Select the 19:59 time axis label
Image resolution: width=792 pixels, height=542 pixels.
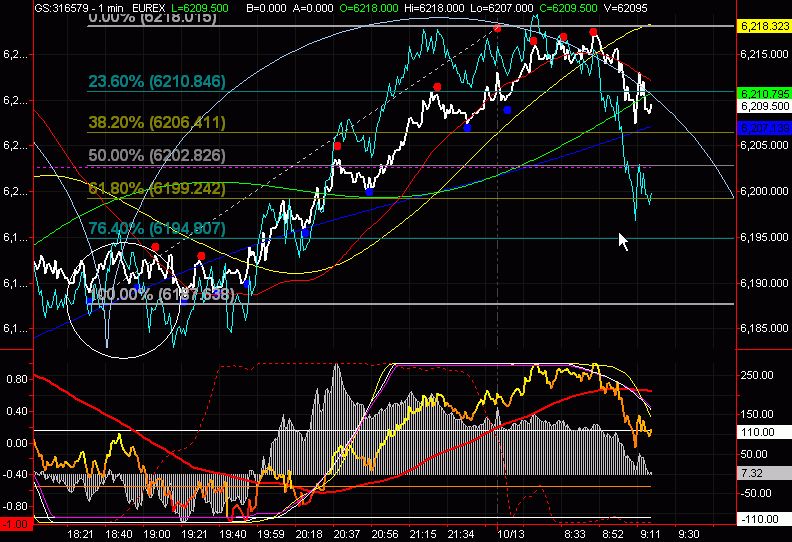coord(271,534)
